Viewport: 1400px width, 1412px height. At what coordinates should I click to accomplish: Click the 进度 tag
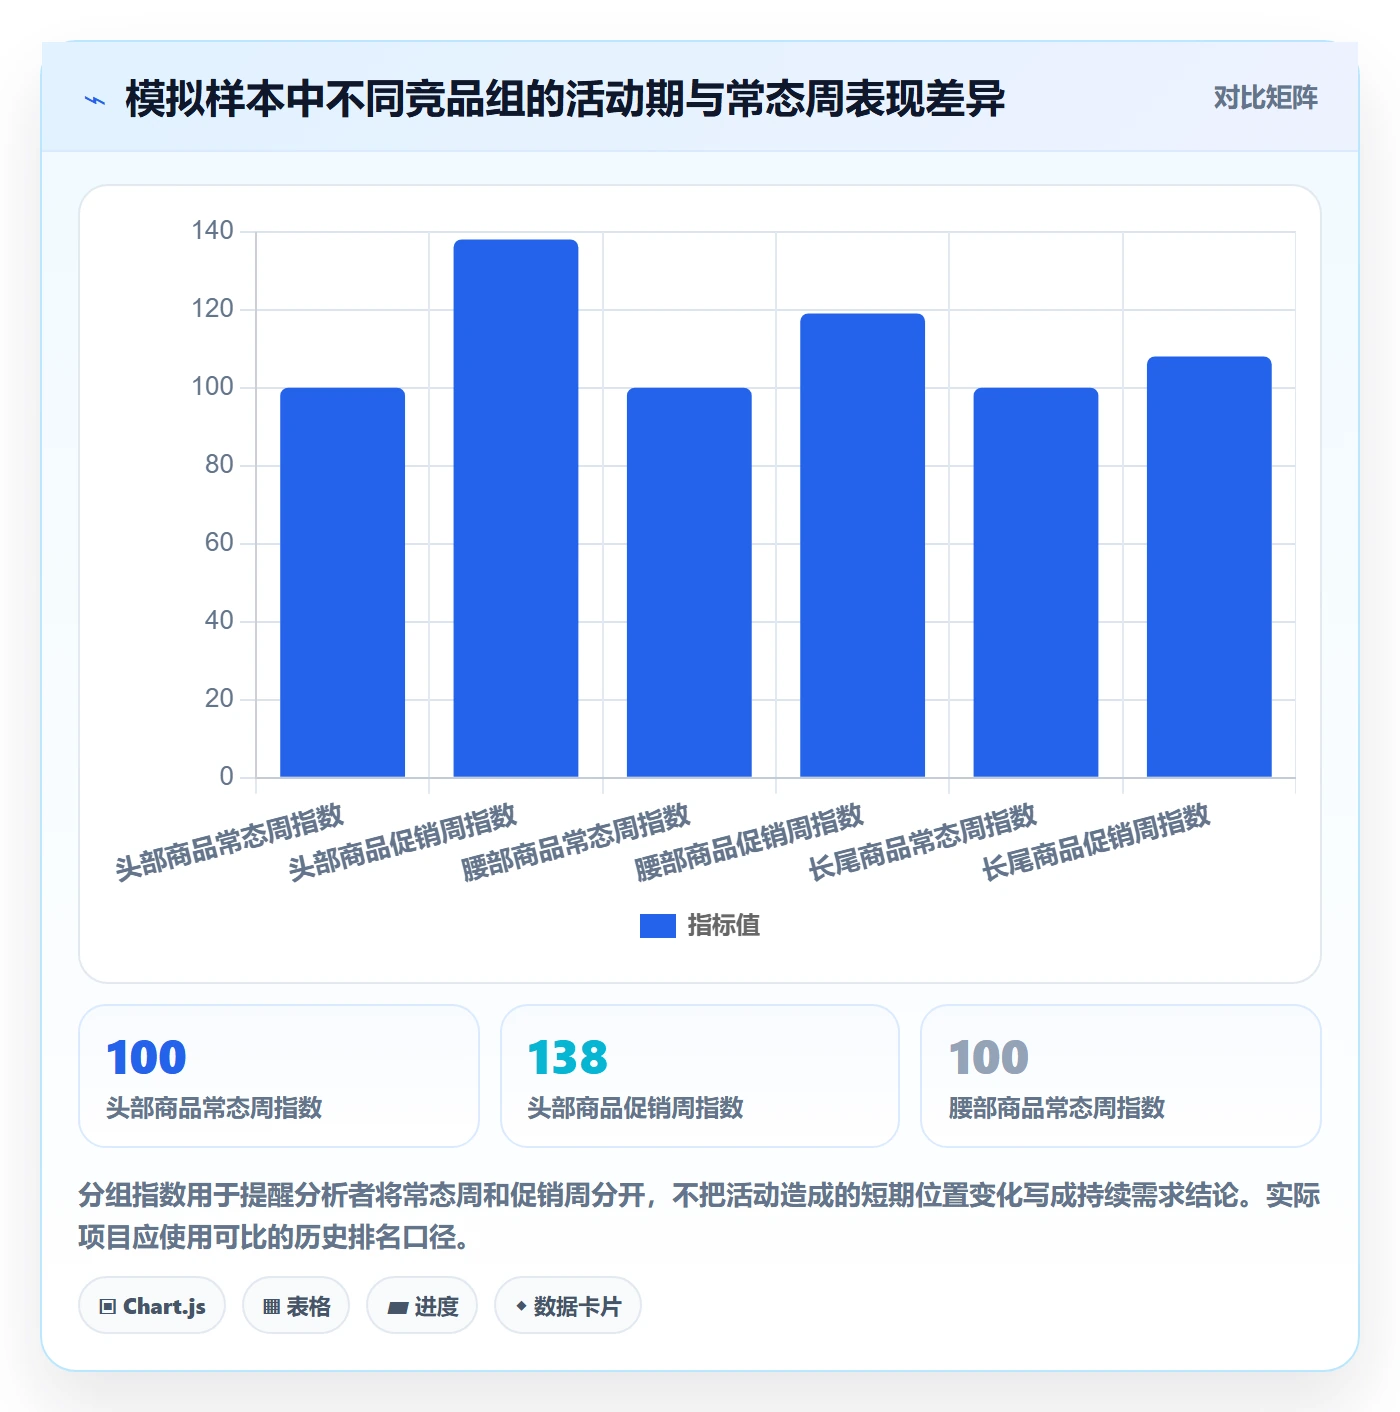[x=422, y=1305]
